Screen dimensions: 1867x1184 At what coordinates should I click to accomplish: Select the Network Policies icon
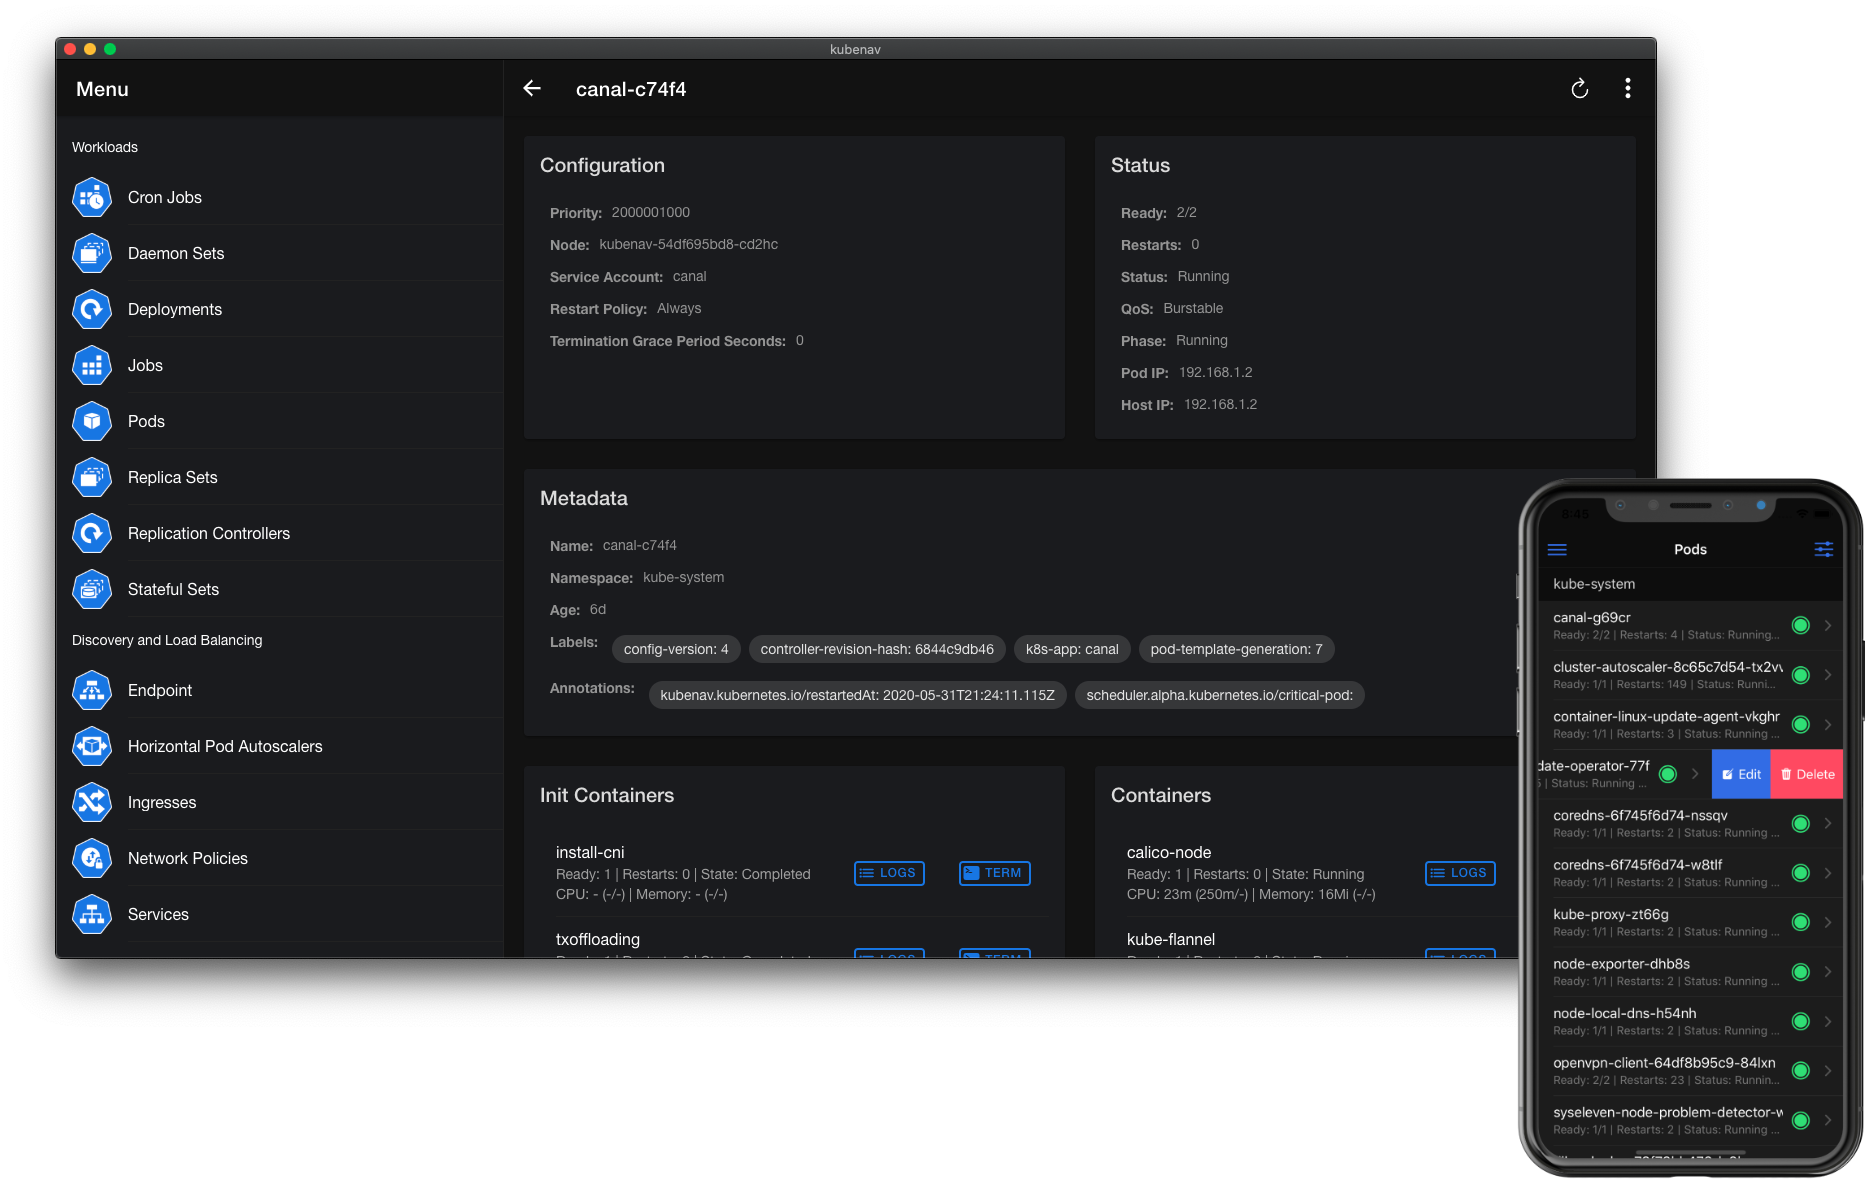point(91,858)
